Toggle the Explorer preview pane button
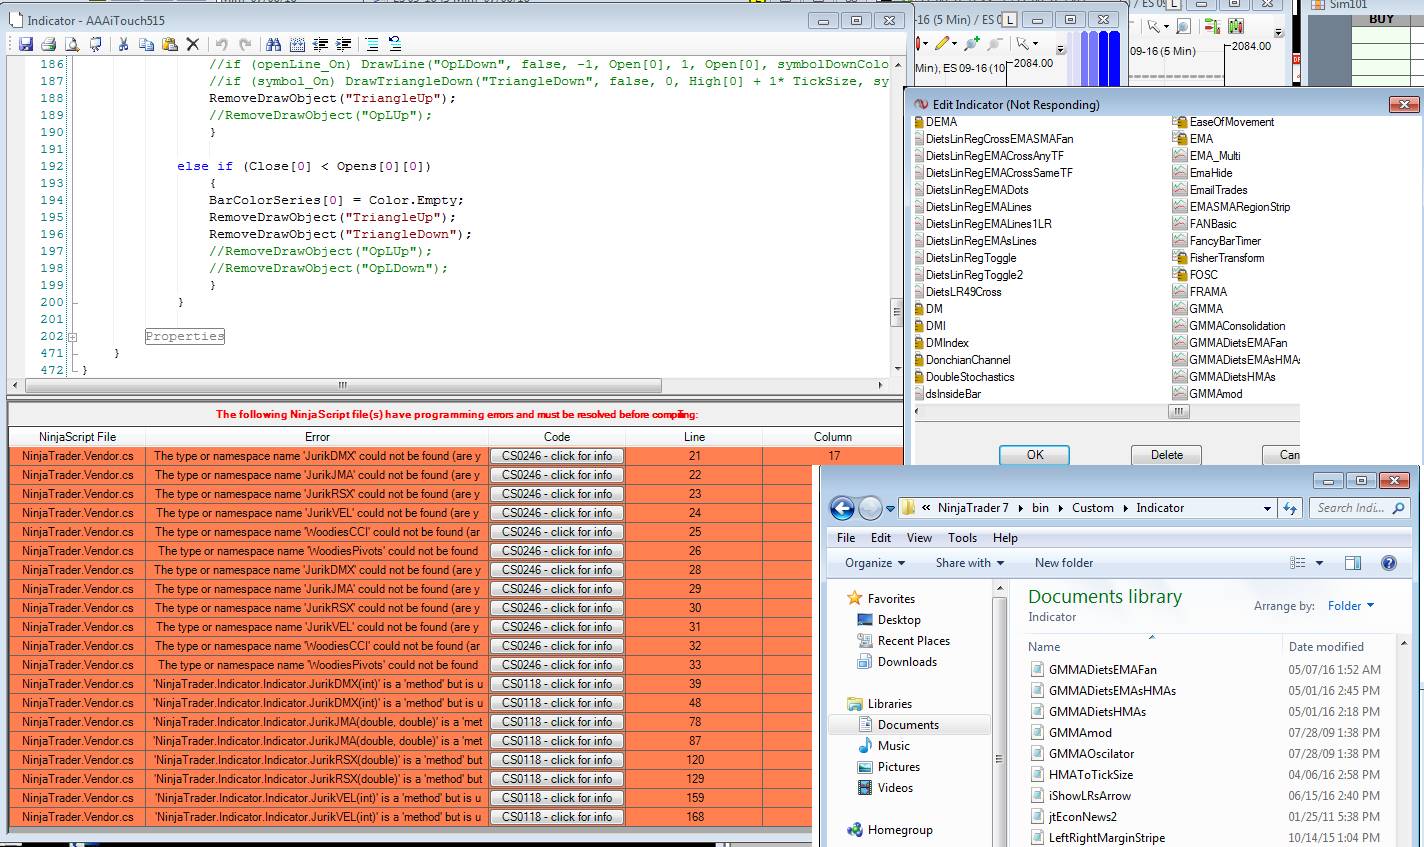Image resolution: width=1424 pixels, height=847 pixels. point(1352,563)
